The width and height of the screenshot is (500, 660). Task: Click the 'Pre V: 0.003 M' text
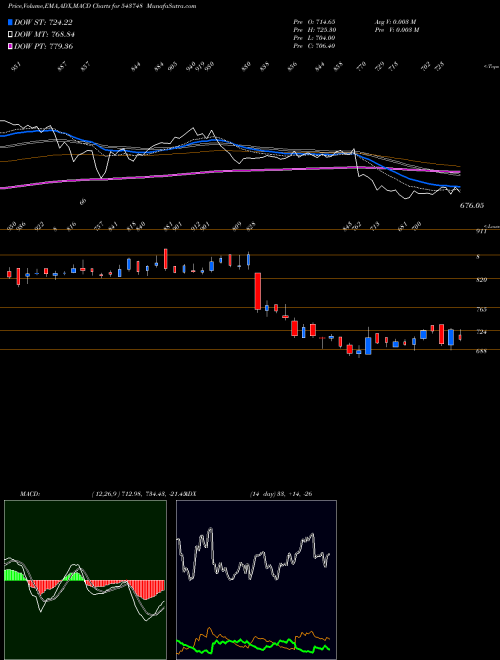(396, 30)
